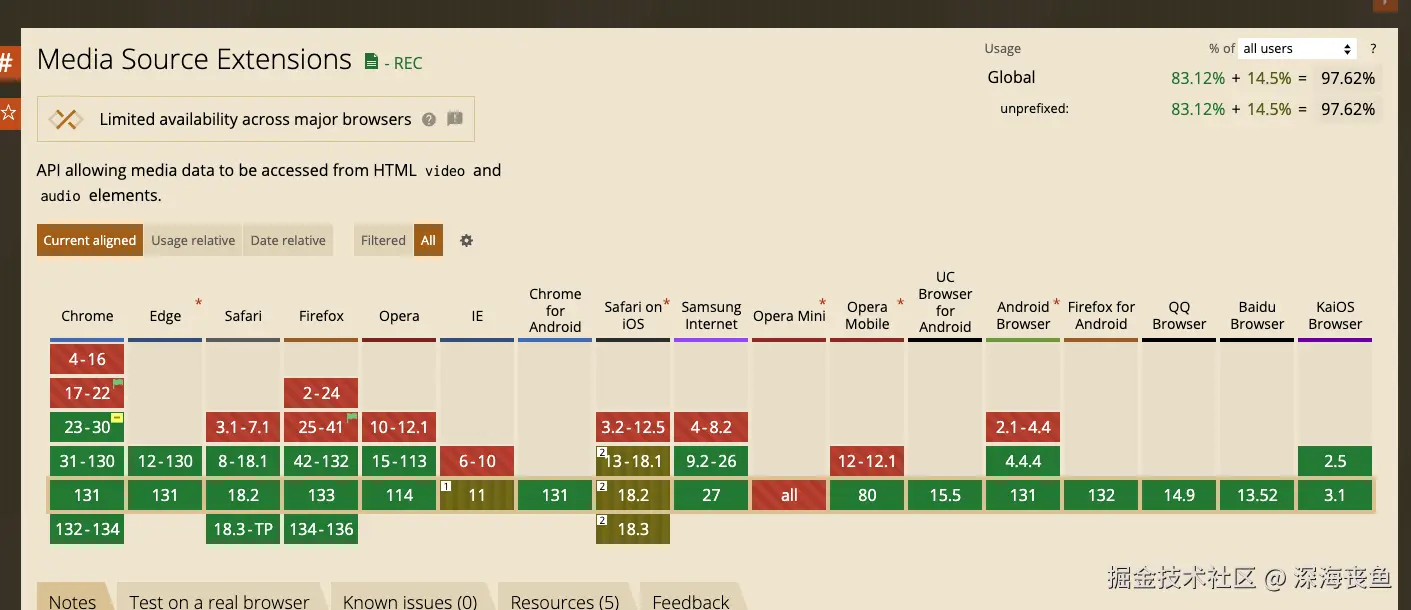Viewport: 1411px width, 610px height.
Task: Switch to Usage relative view
Action: [193, 240]
